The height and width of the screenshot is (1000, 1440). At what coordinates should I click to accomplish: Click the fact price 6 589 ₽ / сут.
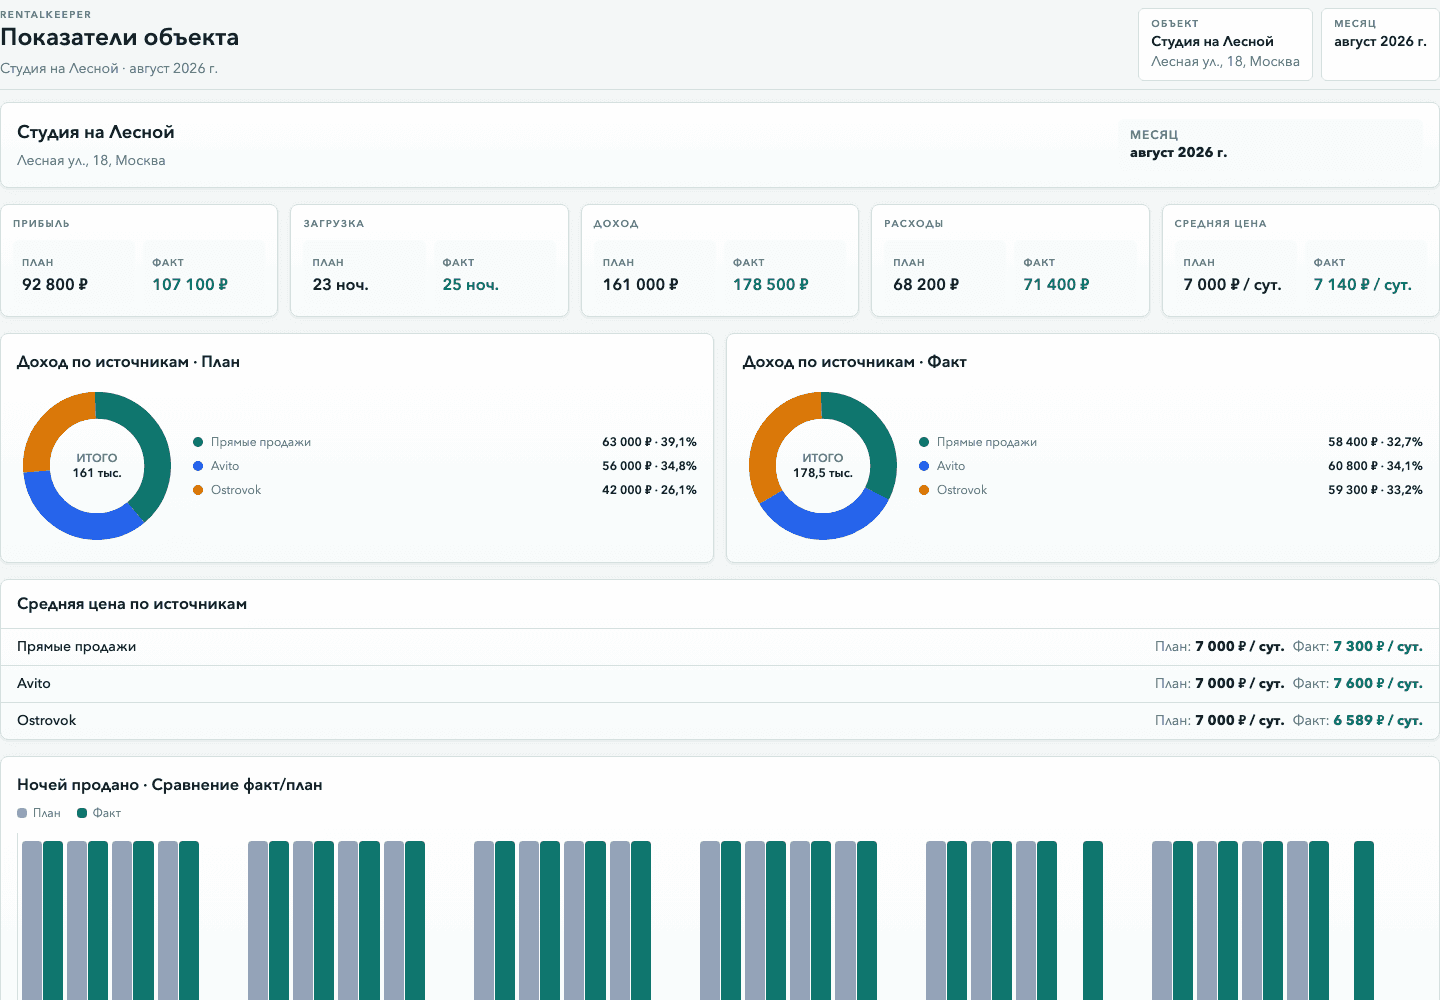tap(1378, 721)
